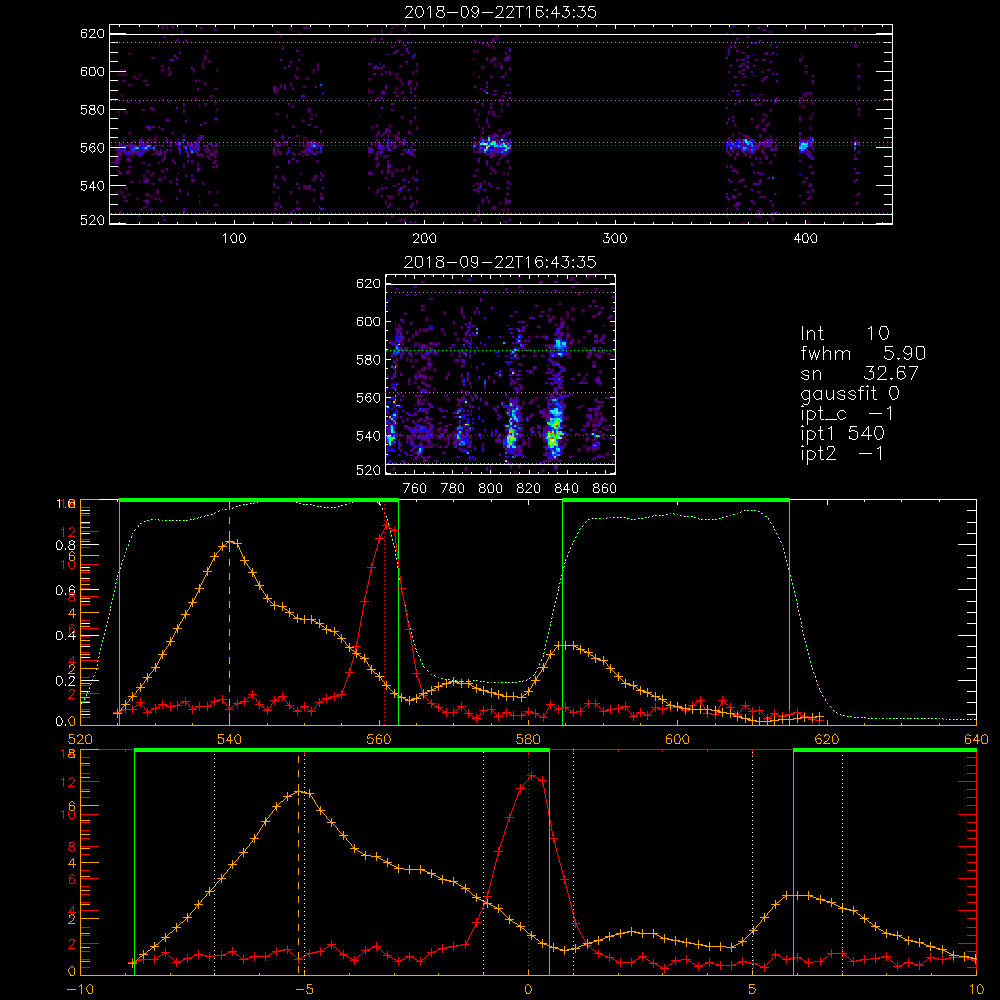
Task: Select the 'ipt1 540' readout line
Action: [842, 434]
